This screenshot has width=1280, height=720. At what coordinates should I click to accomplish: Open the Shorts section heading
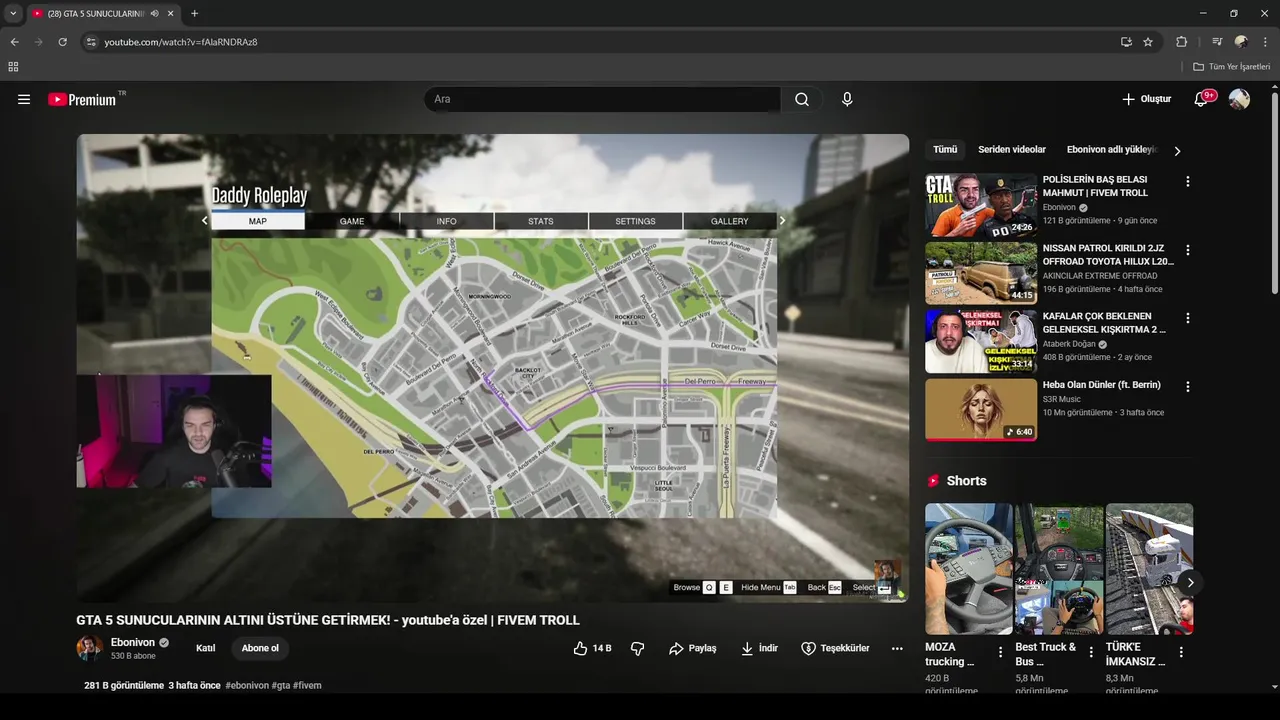[x=956, y=481]
